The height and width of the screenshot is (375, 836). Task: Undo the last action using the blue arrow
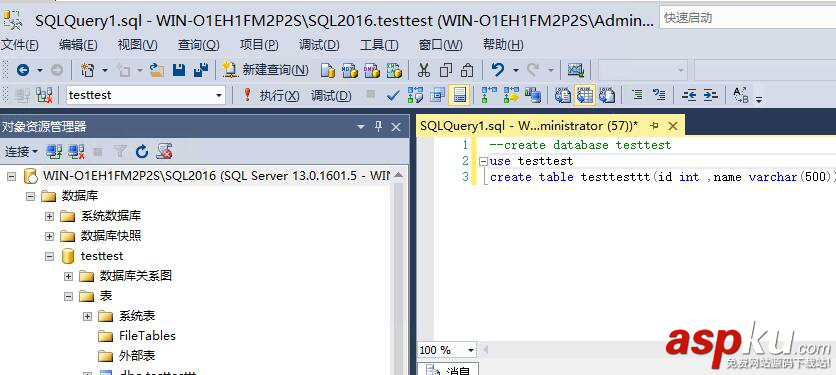point(497,70)
